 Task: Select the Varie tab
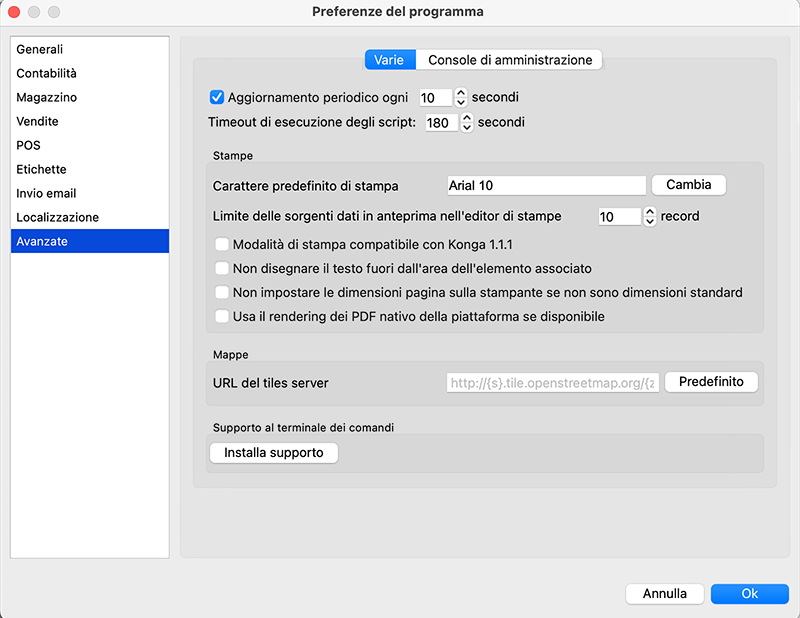[389, 60]
